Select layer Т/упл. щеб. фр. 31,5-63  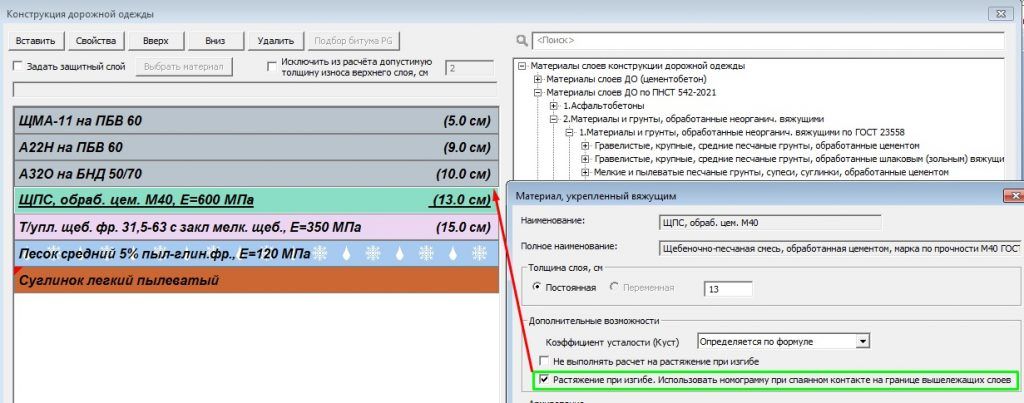(256, 227)
